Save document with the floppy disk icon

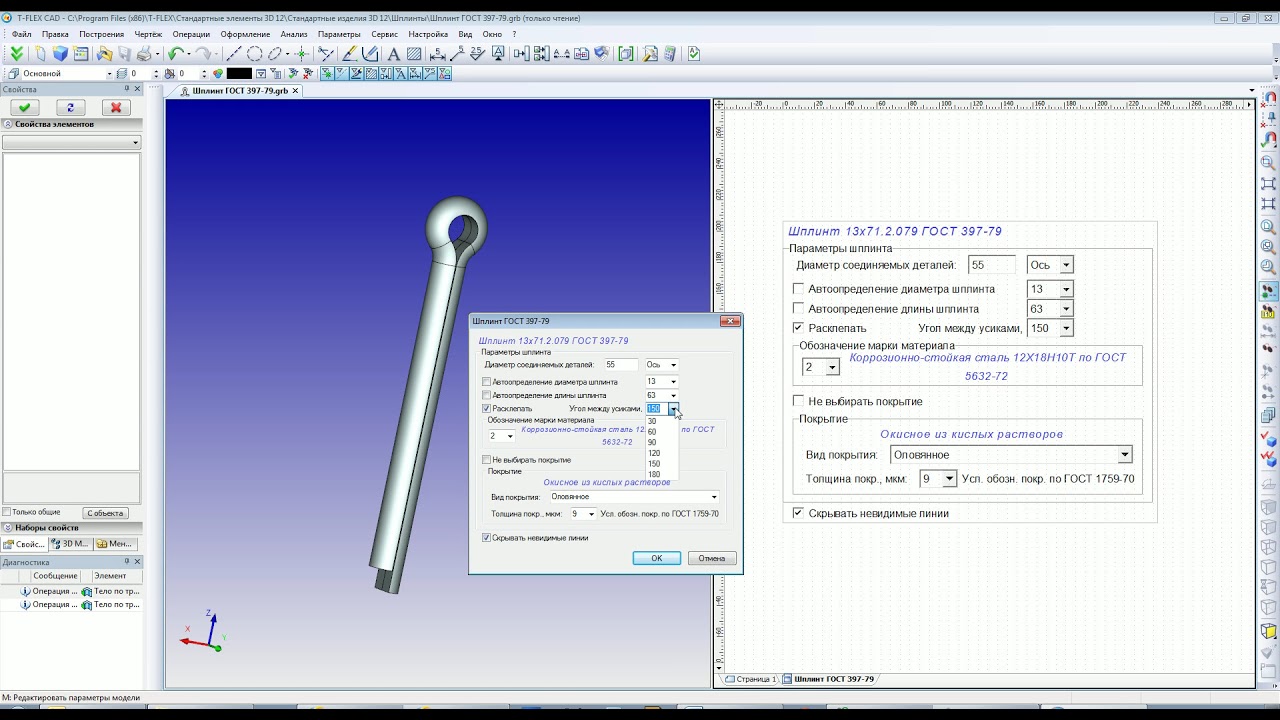tap(124, 54)
